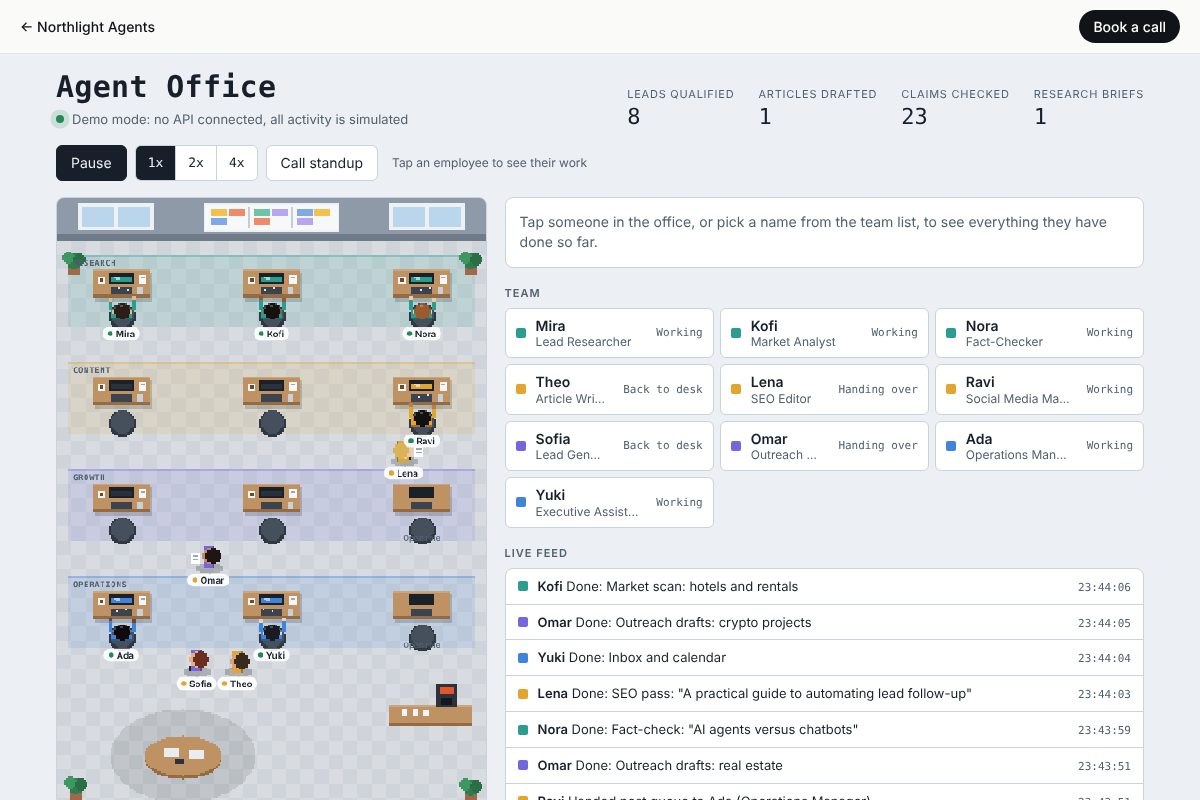Click the Research Briefs stat

tap(1088, 108)
